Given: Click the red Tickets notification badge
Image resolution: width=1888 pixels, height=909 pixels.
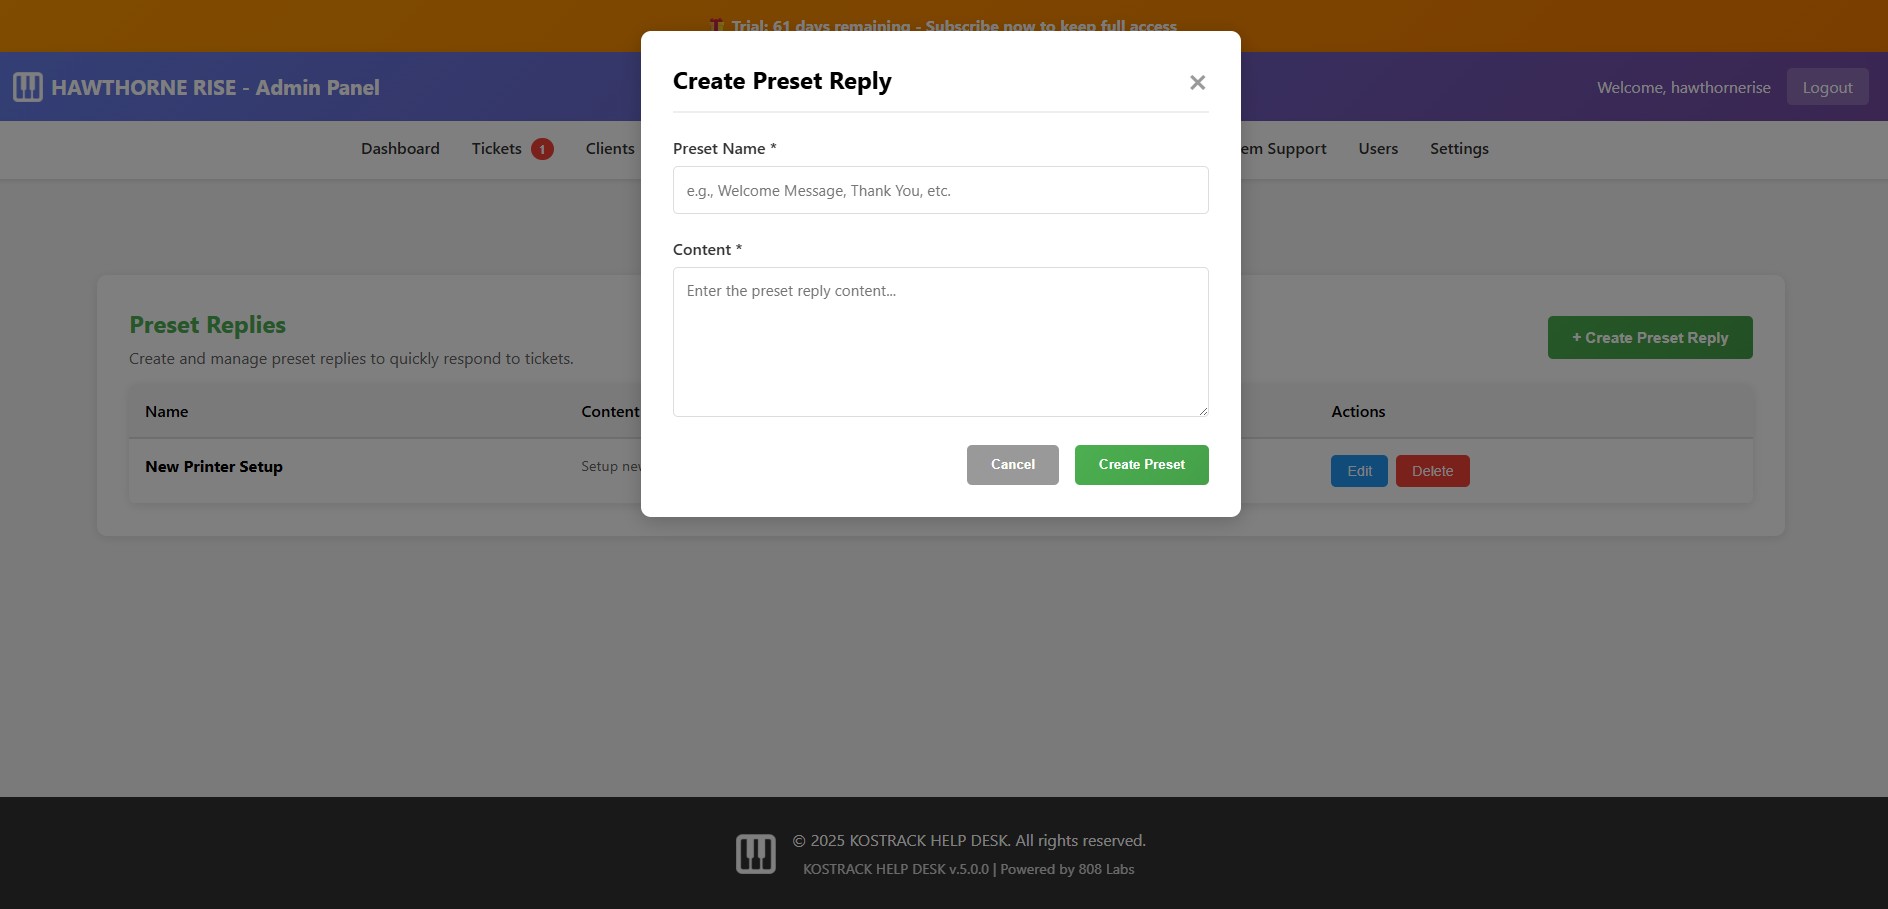Looking at the screenshot, I should (x=542, y=149).
